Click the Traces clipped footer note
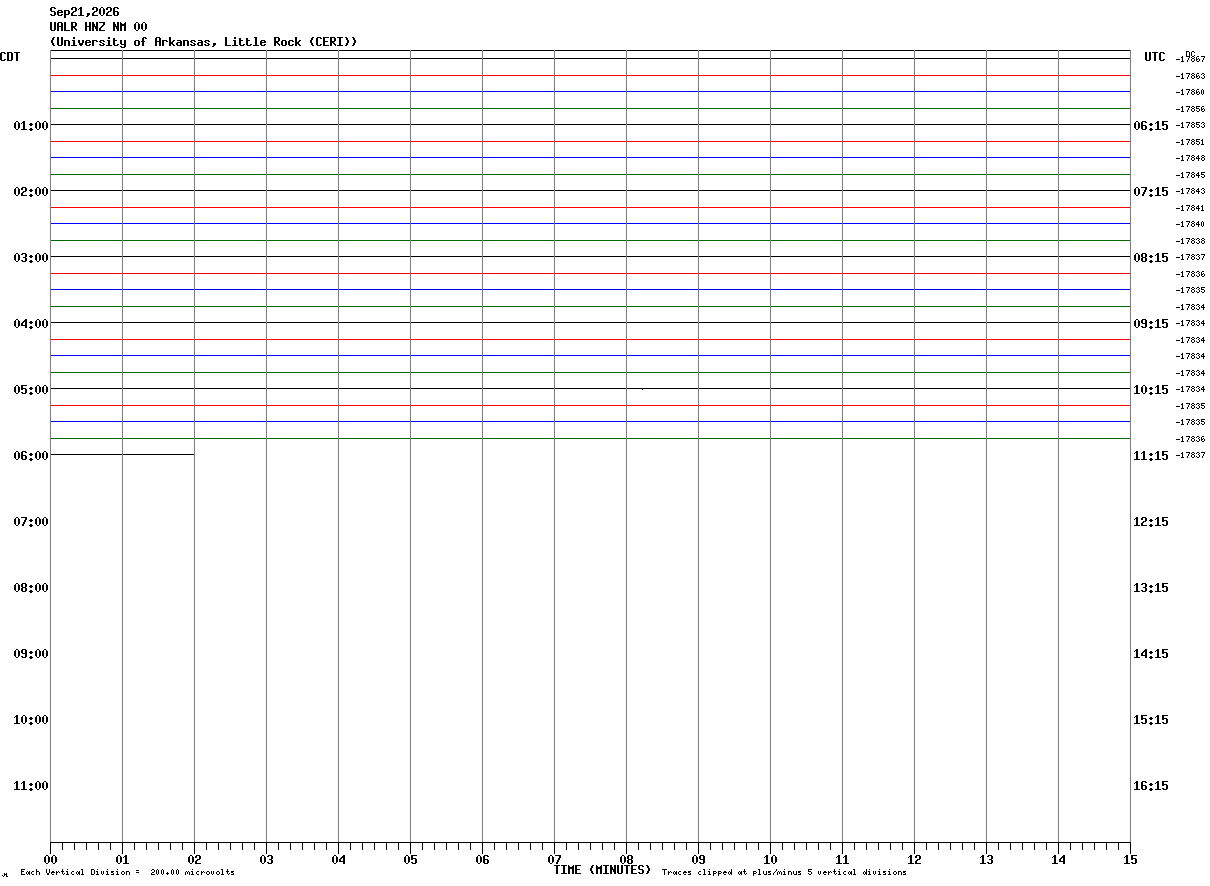 tap(784, 872)
